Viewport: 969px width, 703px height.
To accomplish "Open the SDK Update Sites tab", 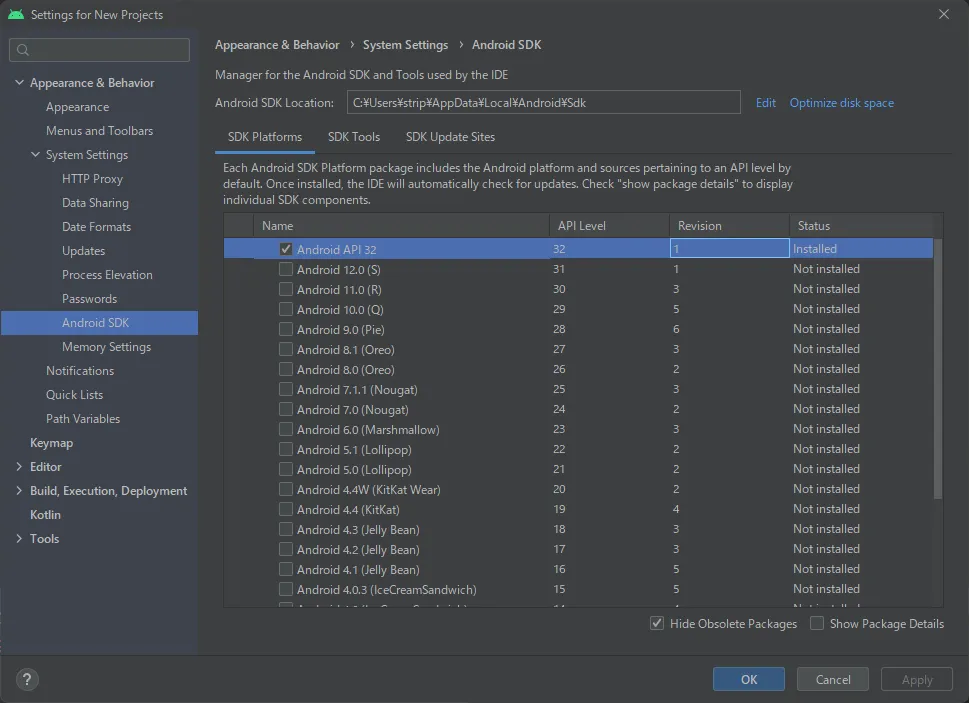I will coord(450,137).
